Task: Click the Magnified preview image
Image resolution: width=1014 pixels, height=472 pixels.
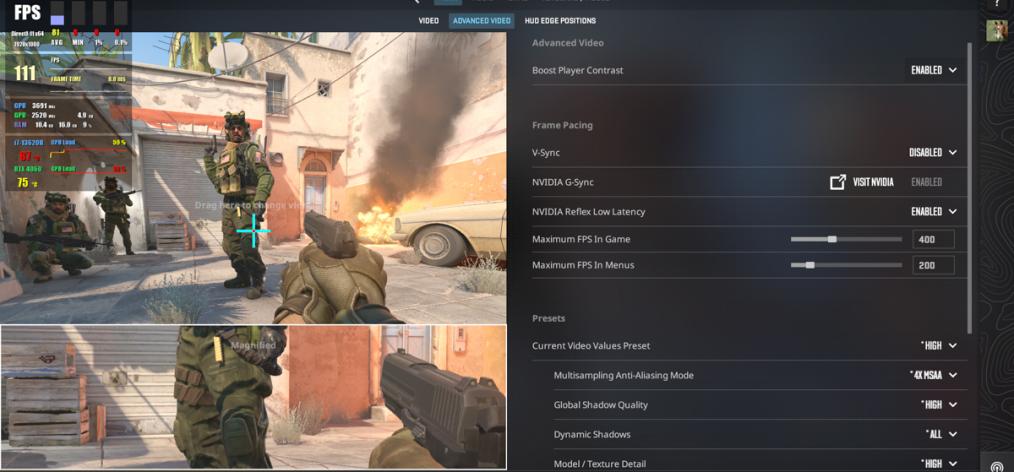Action: coord(254,397)
